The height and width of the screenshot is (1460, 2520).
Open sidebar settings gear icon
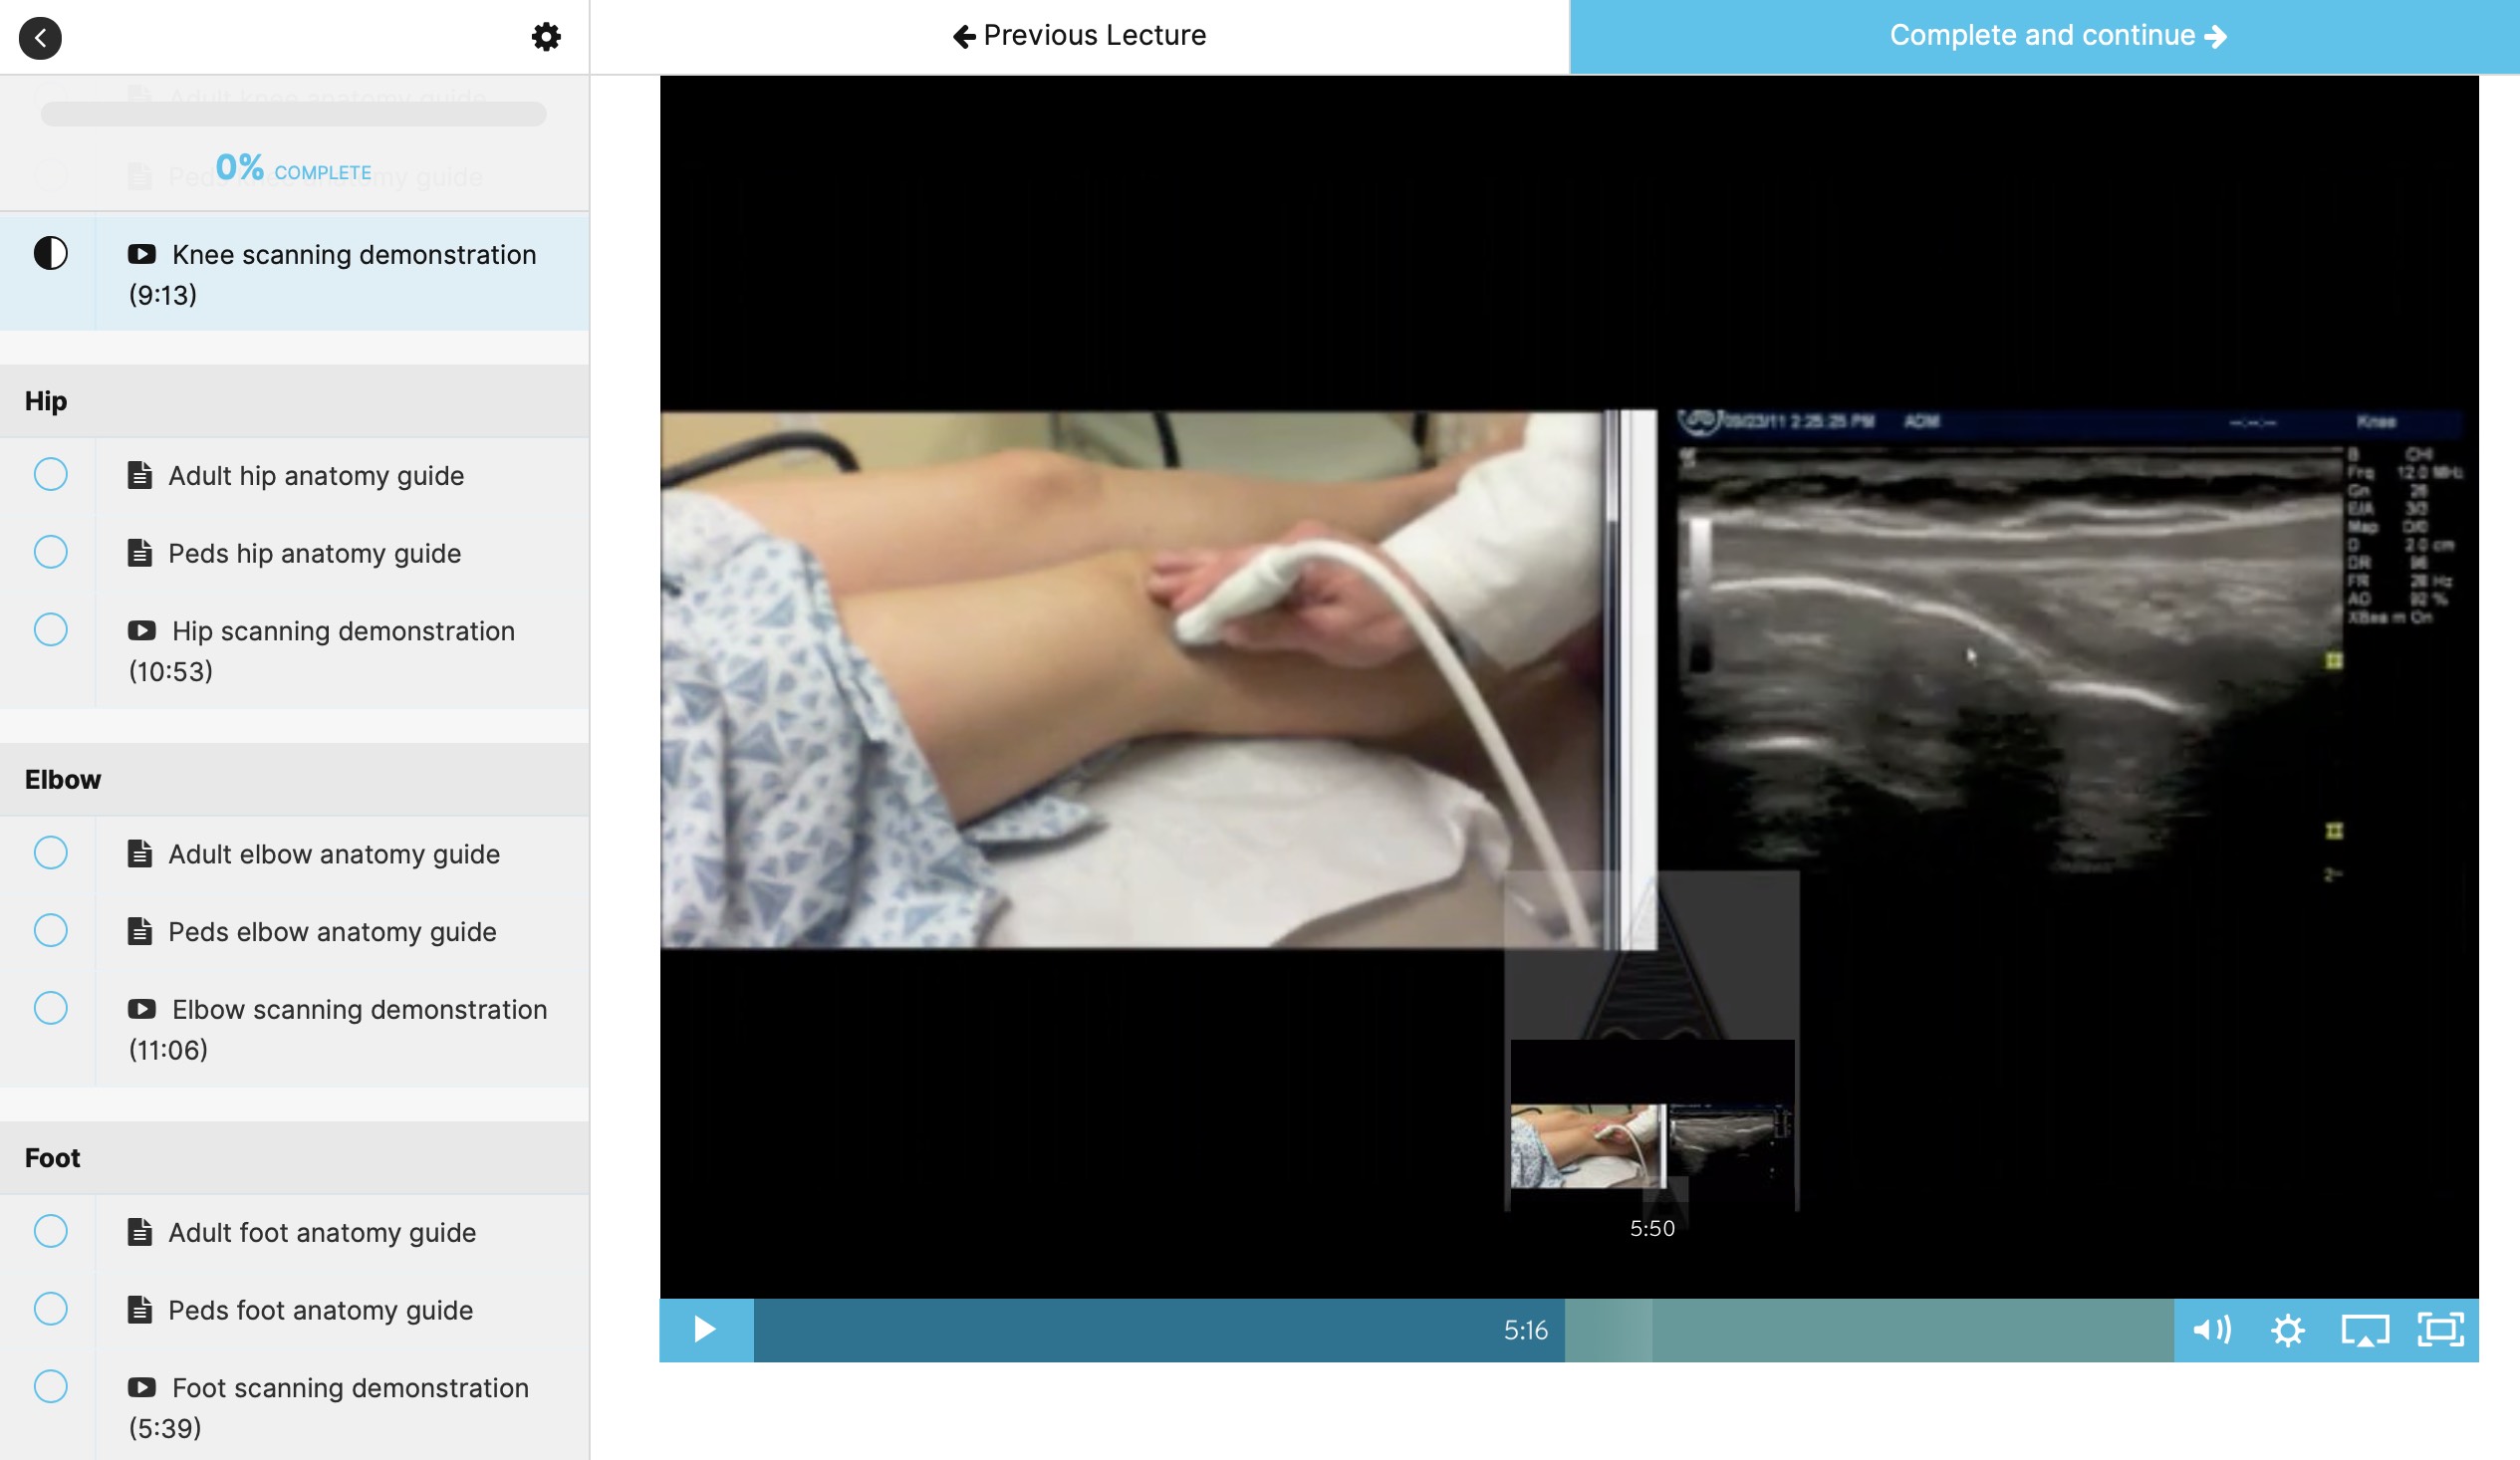point(546,38)
